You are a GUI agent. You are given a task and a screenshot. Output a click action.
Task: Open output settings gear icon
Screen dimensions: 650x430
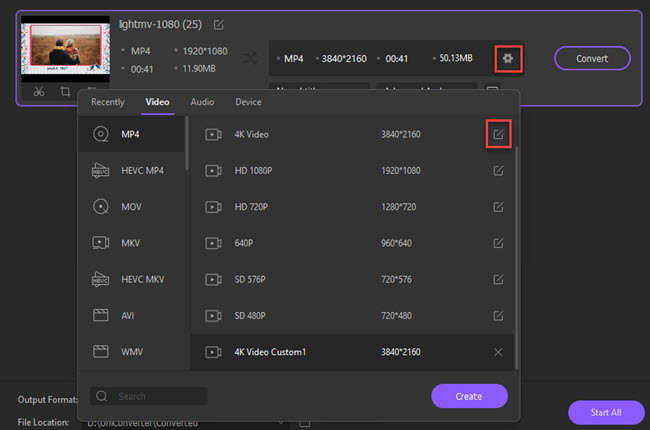[x=508, y=58]
